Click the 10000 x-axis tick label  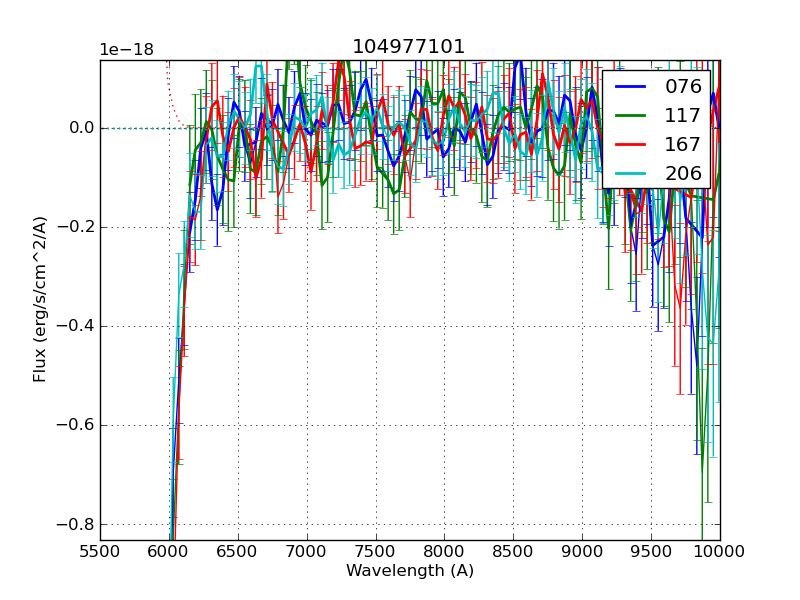coord(719,551)
